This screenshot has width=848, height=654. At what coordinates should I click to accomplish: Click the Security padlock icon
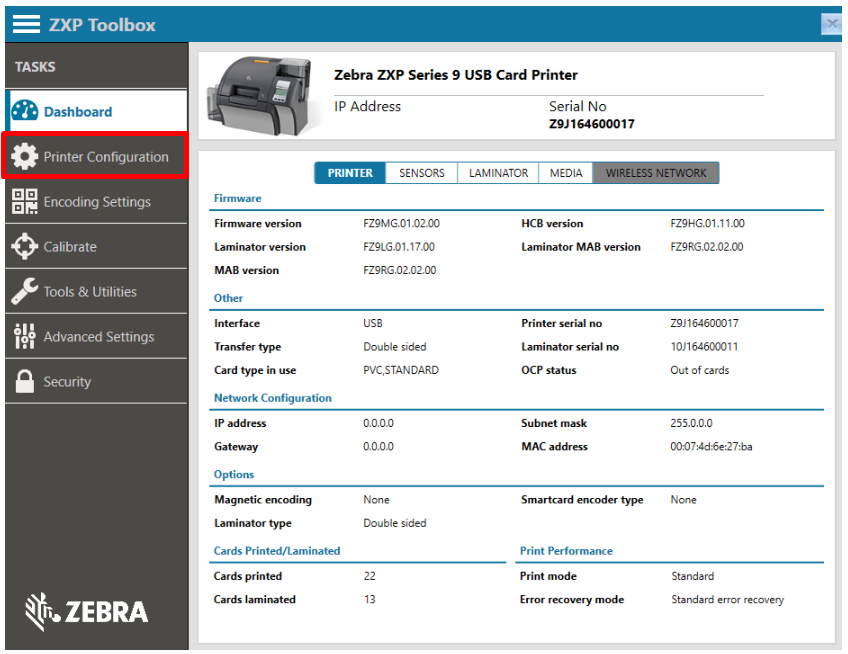click(x=26, y=381)
